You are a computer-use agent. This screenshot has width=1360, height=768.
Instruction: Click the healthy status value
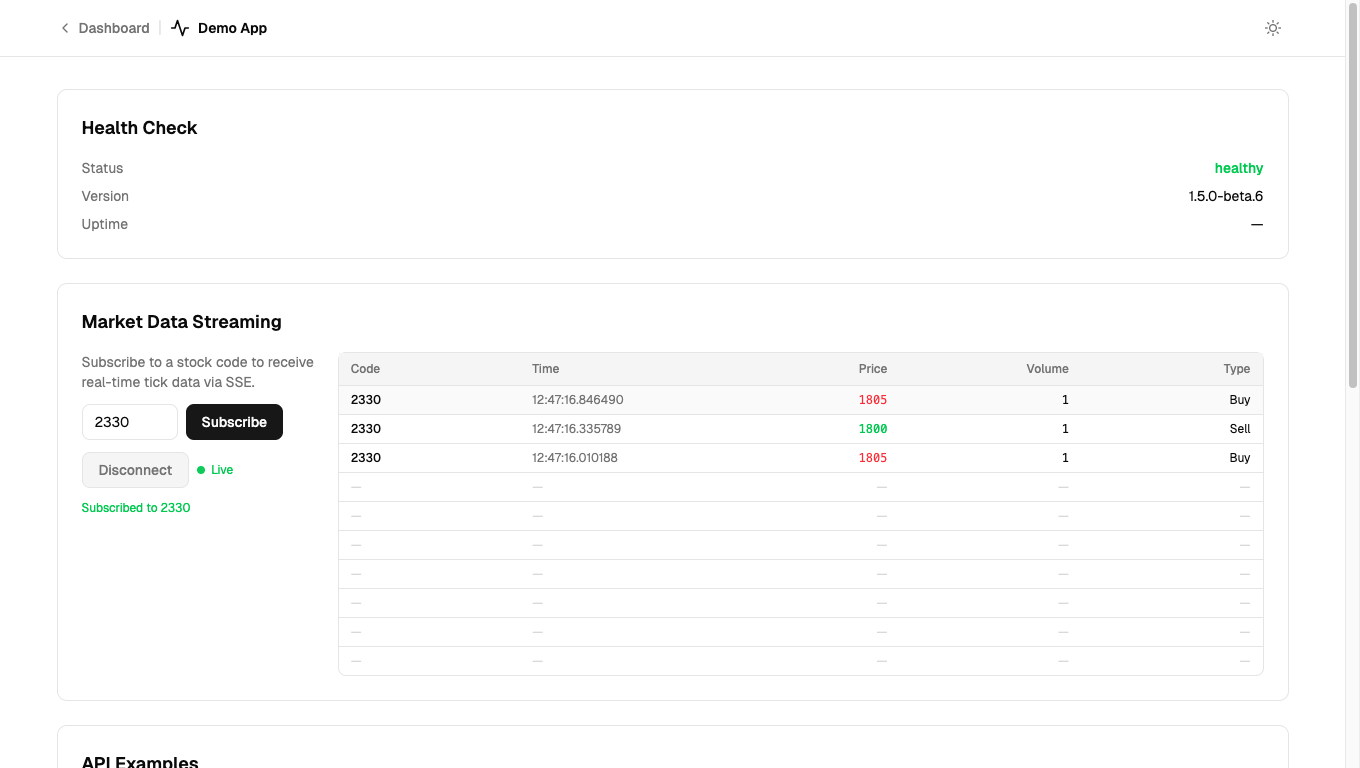point(1239,168)
